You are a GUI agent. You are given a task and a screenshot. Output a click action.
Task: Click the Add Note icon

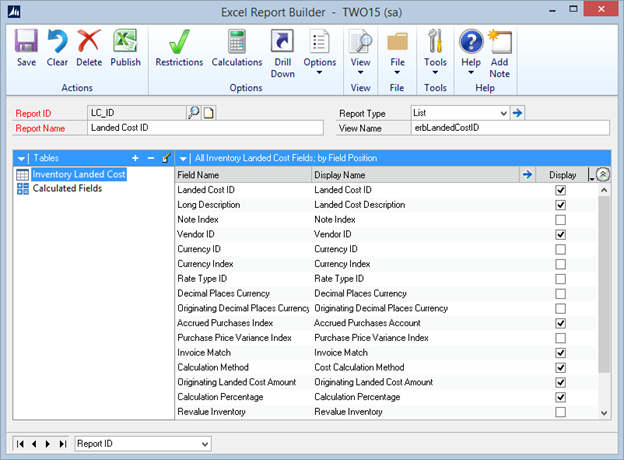pyautogui.click(x=500, y=41)
